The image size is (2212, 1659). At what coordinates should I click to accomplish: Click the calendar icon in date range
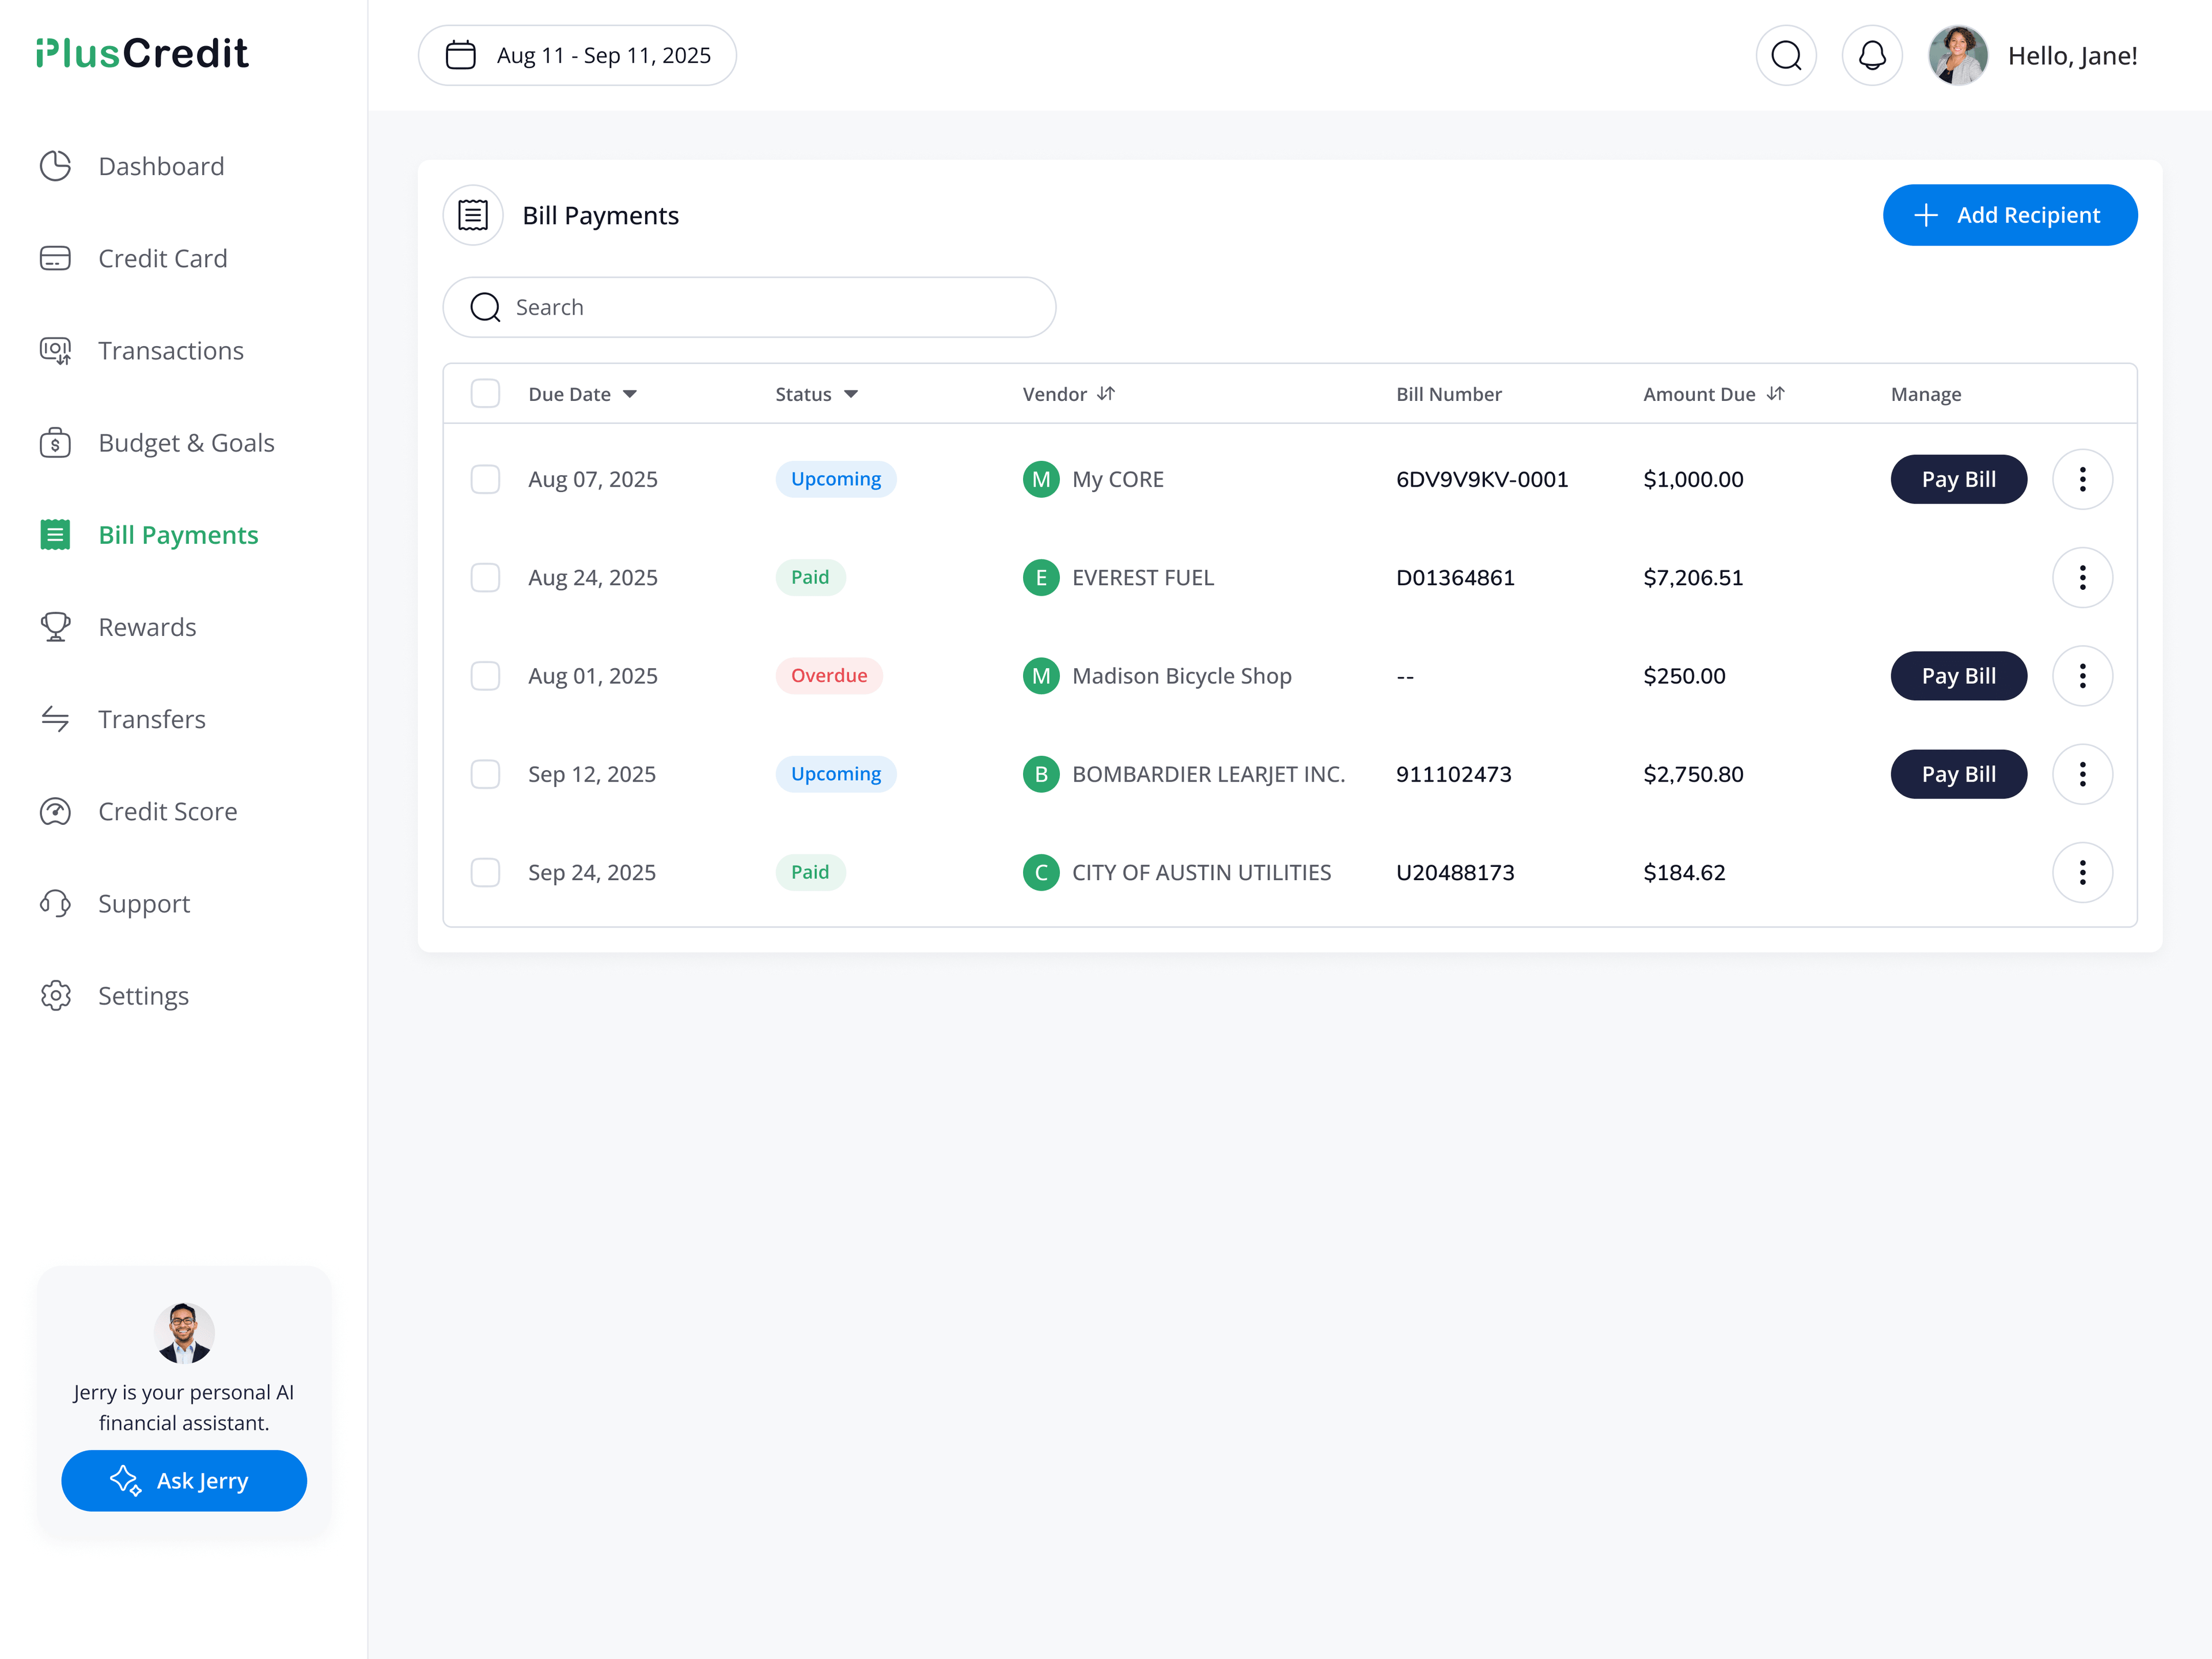coord(460,55)
